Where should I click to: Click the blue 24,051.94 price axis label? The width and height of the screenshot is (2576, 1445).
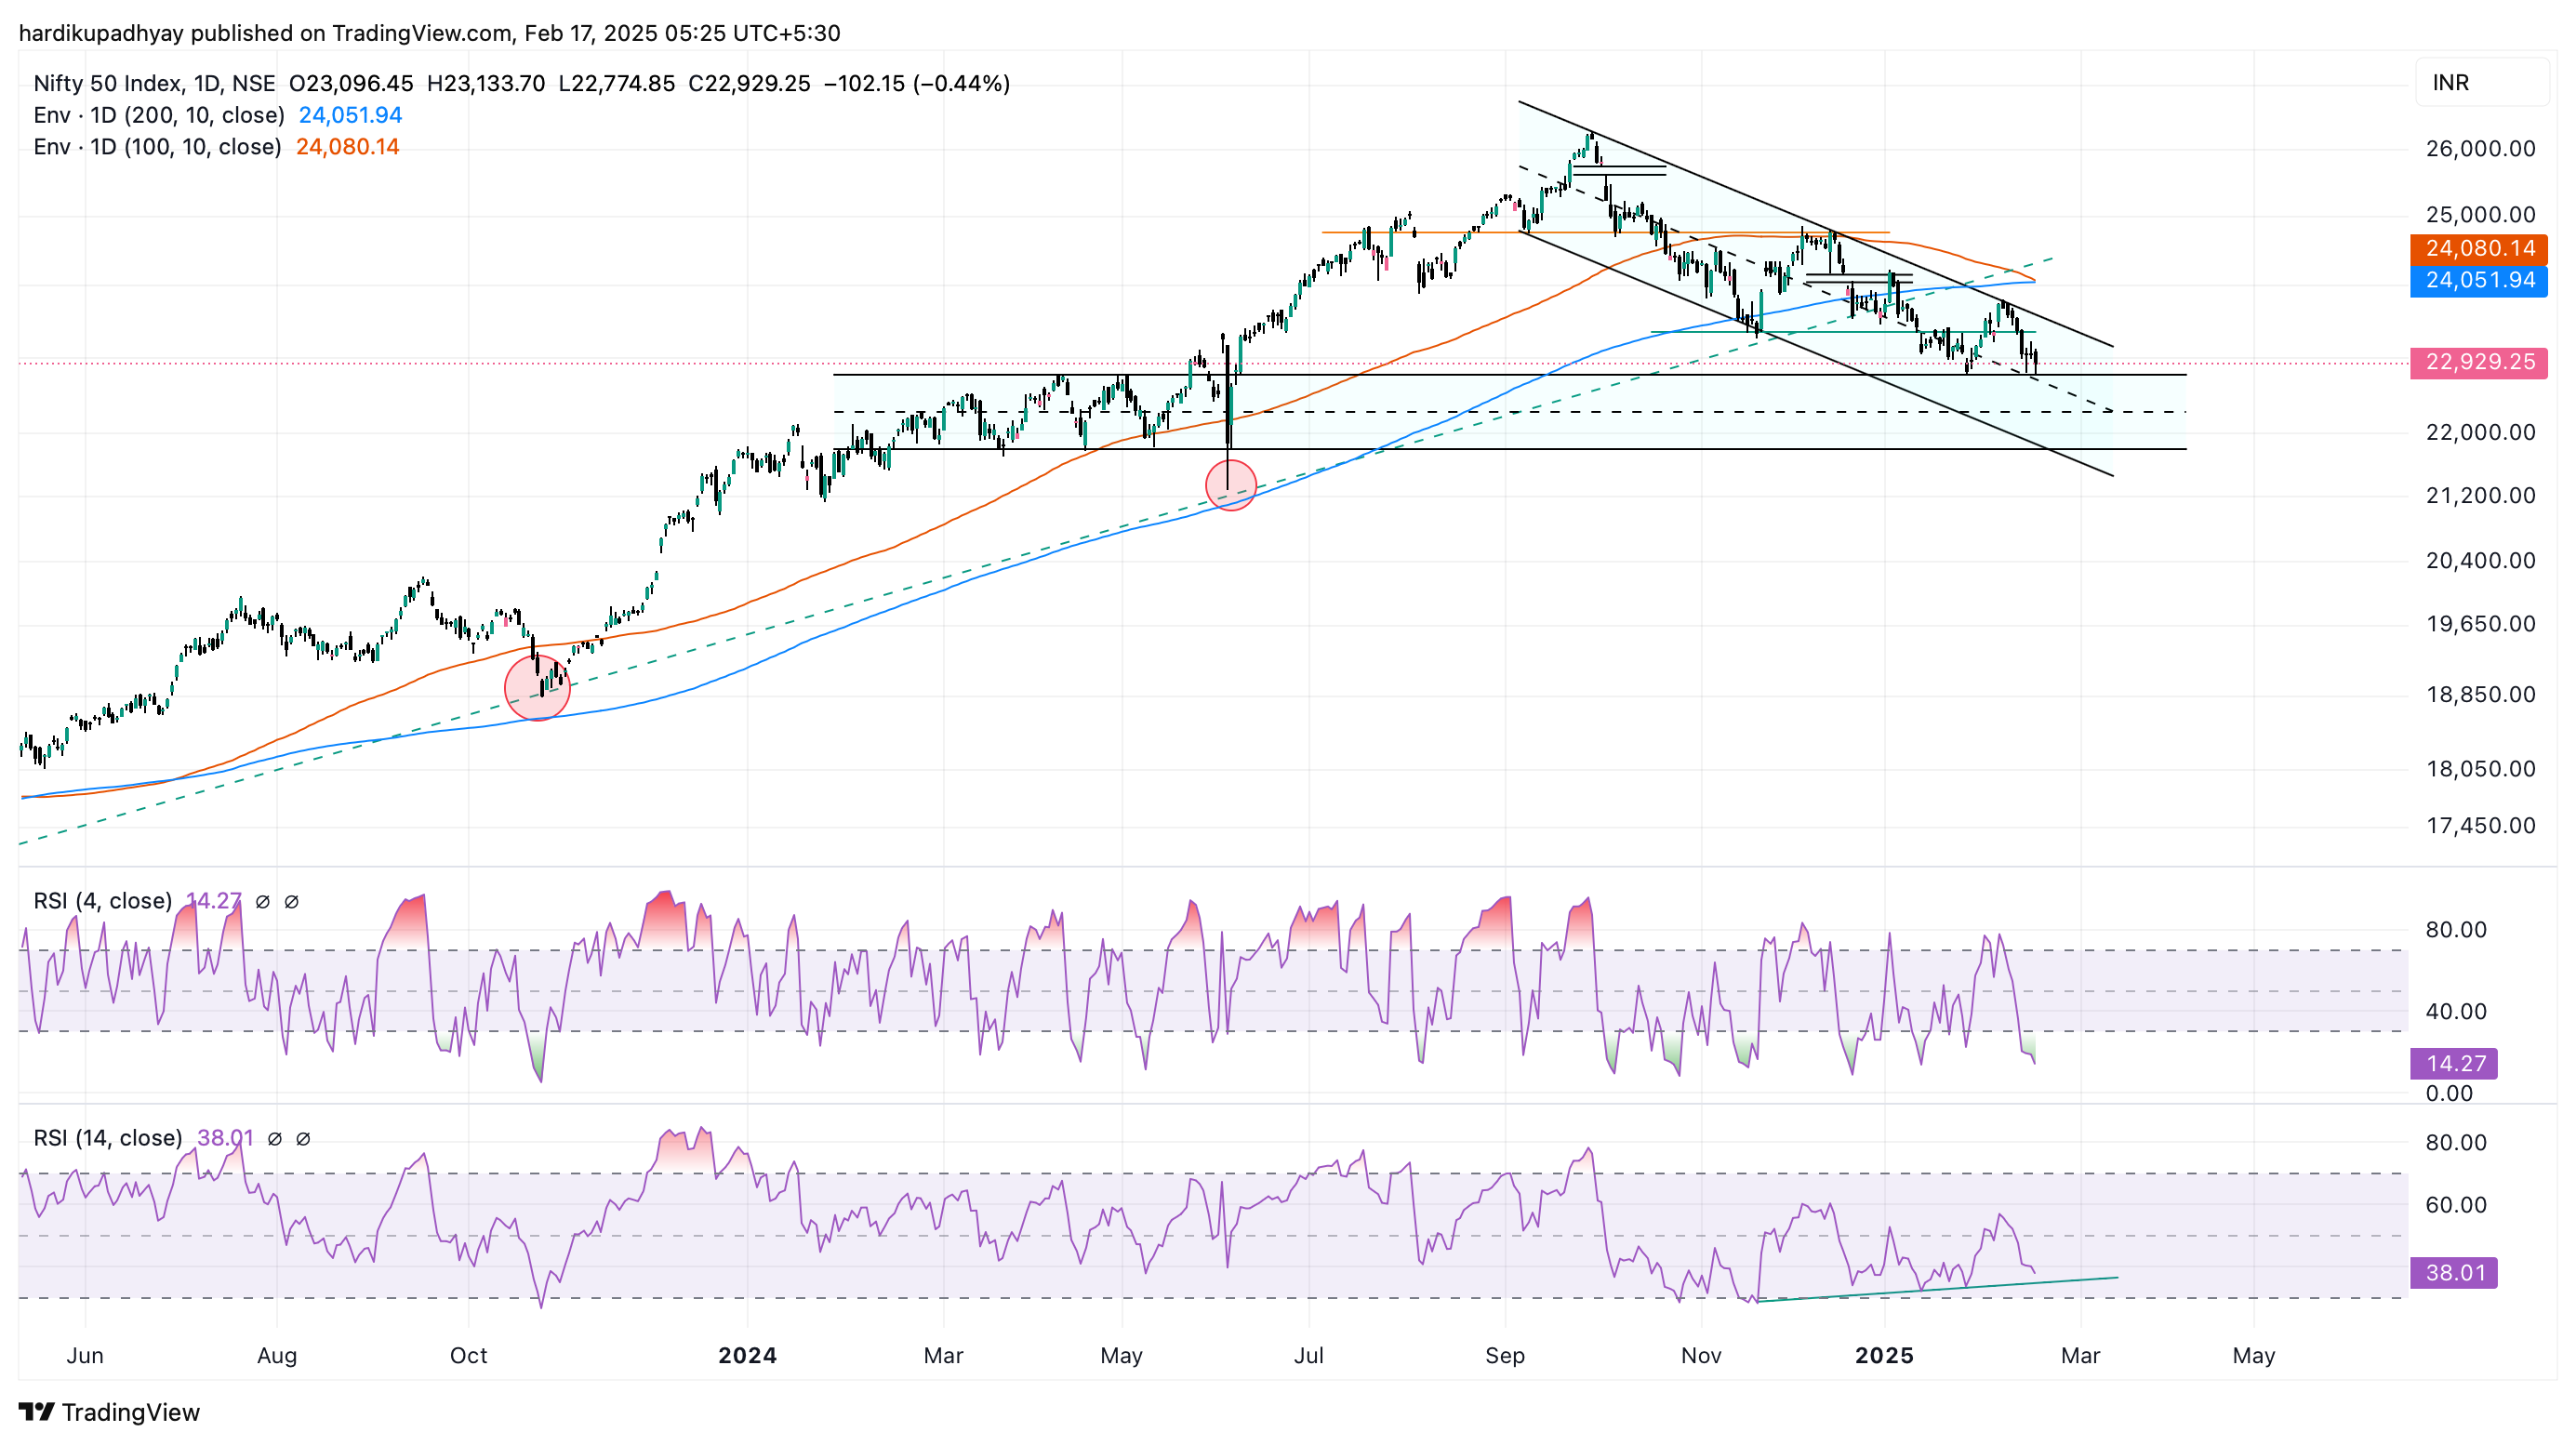(2479, 280)
